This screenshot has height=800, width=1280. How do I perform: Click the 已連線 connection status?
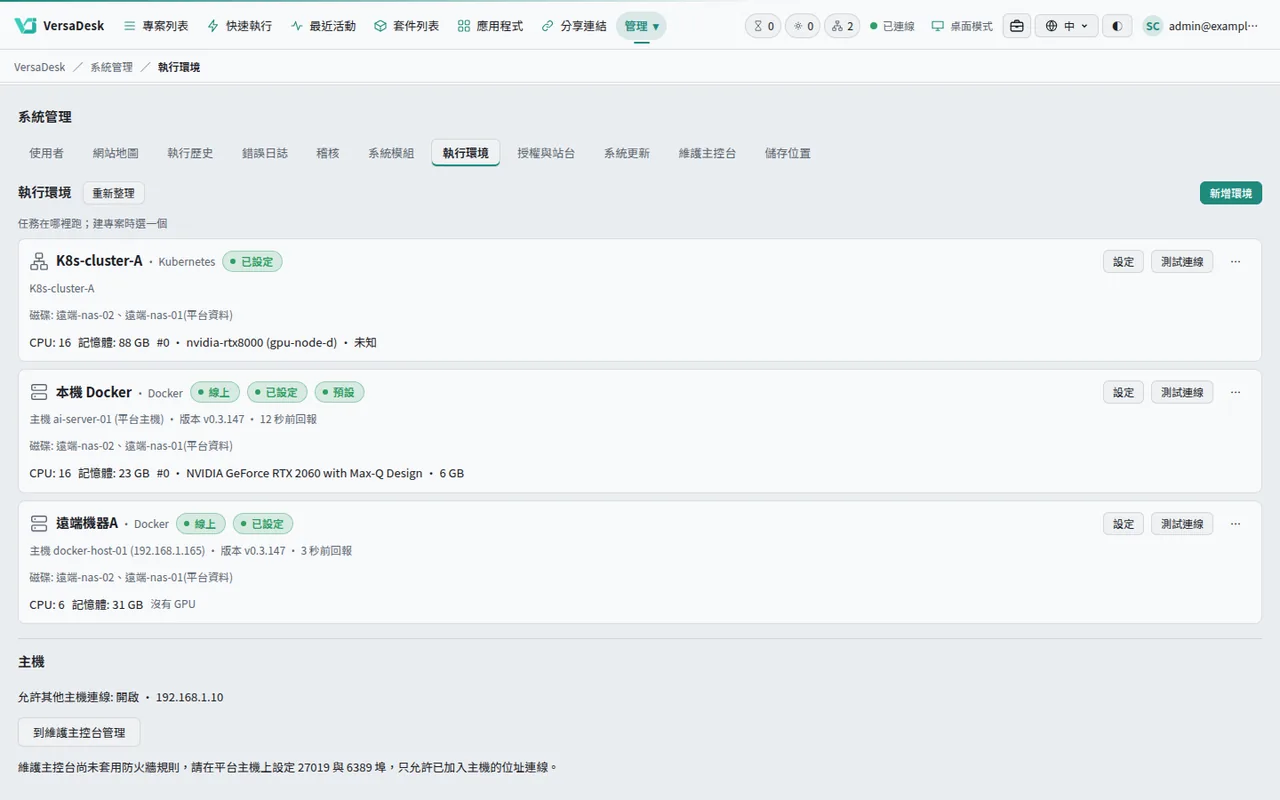coord(892,26)
